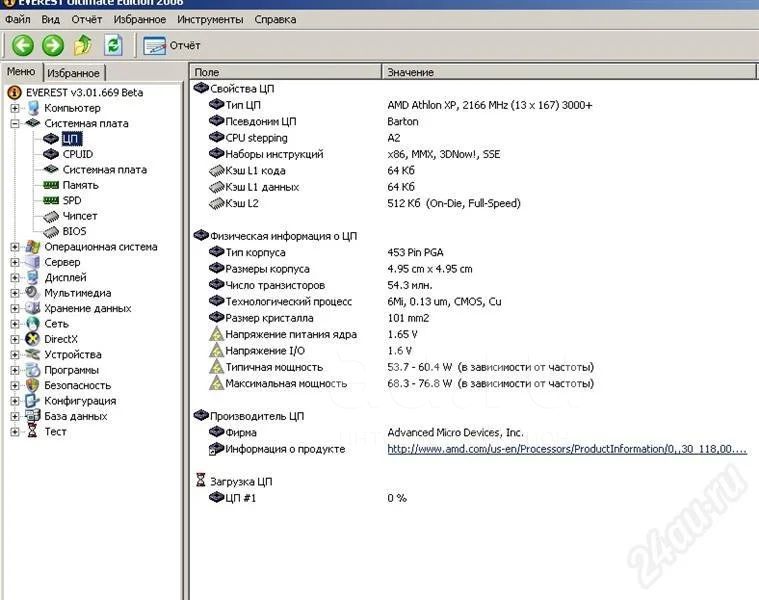The image size is (759, 600).
Task: Click the Мультимедиа speaker icon
Action: [x=33, y=293]
